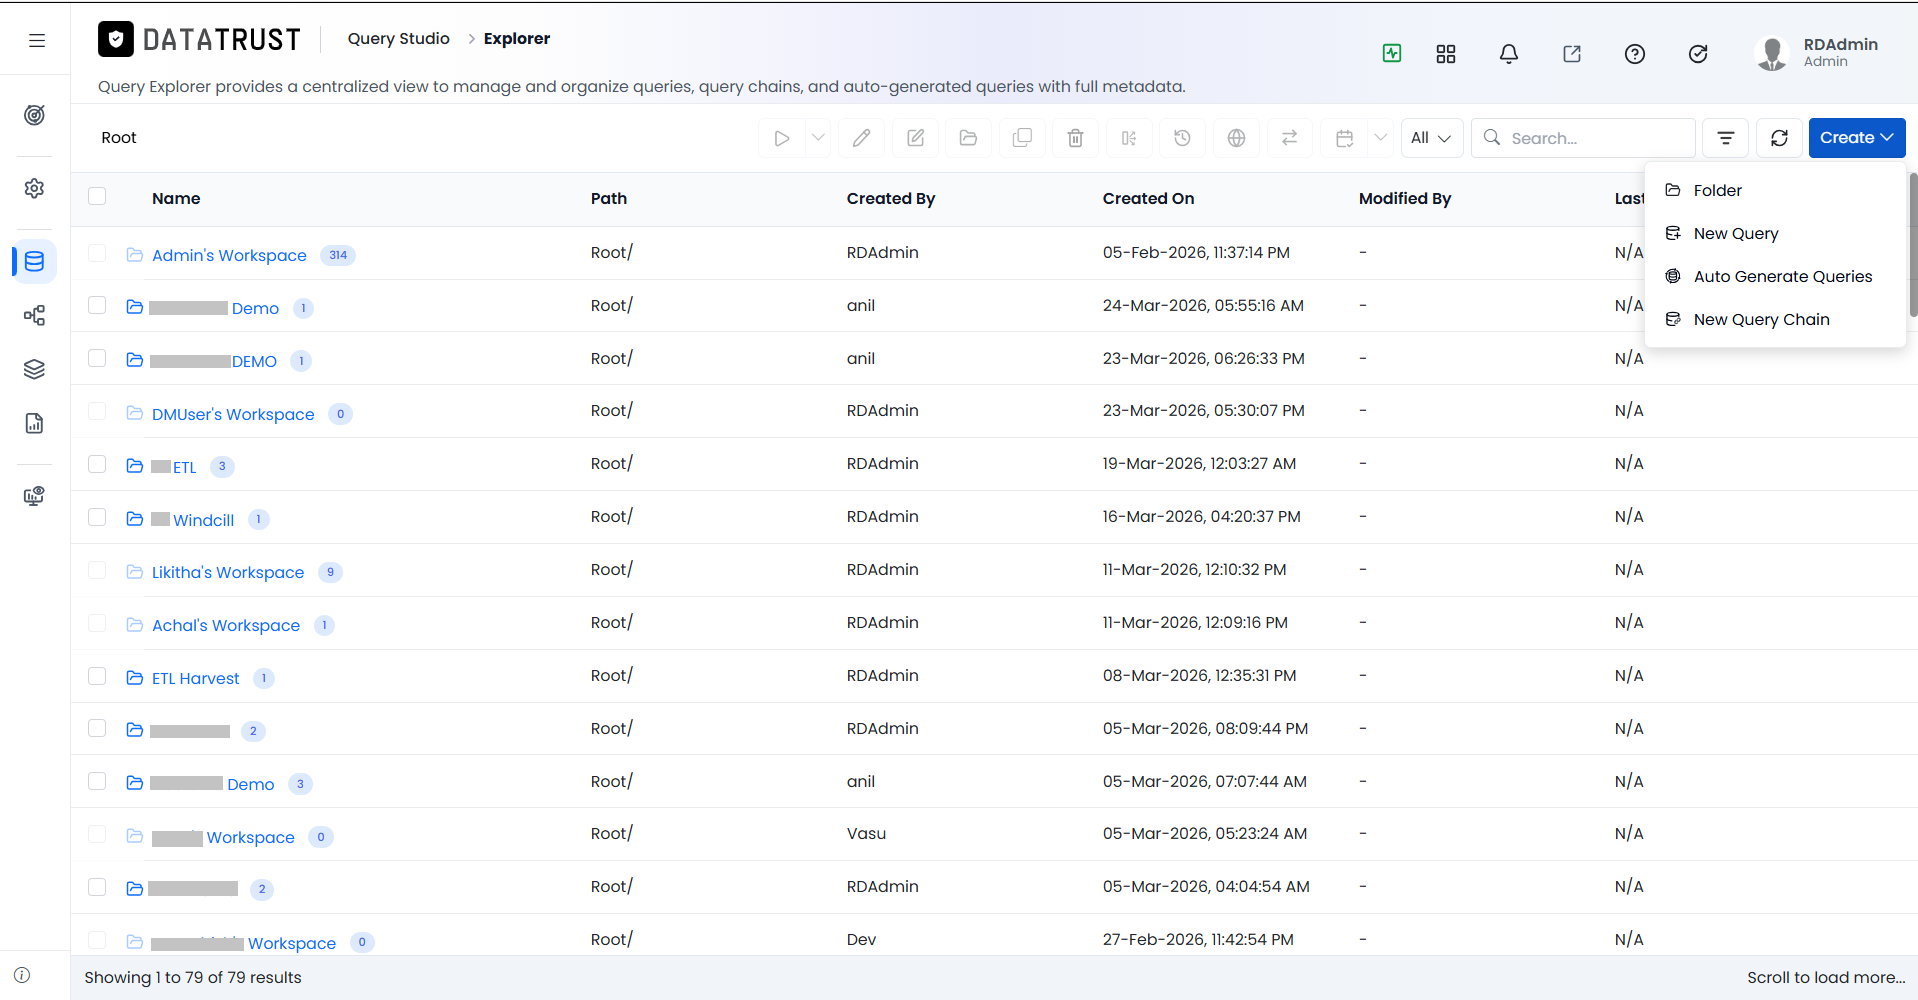Toggle the select-all header checkbox
Screen dimensions: 1918x1000
click(x=97, y=196)
